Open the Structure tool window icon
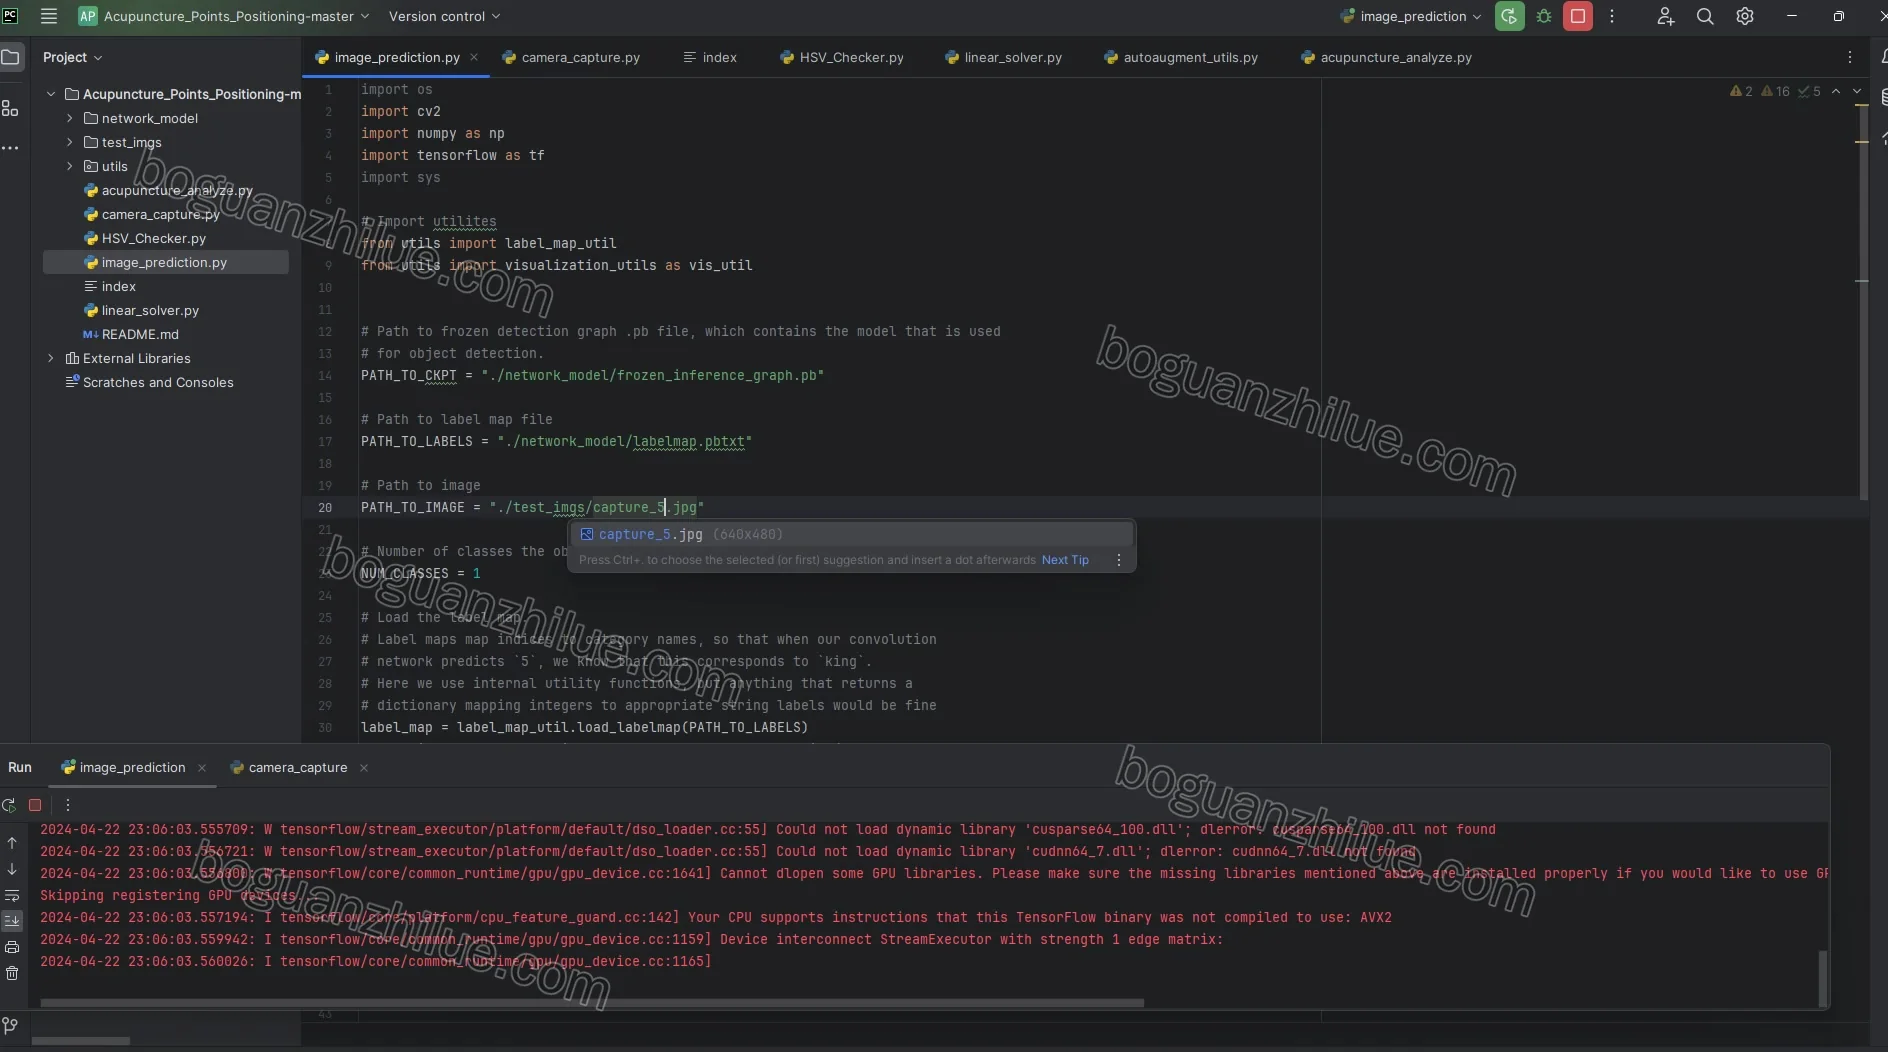The height and width of the screenshot is (1052, 1888). pyautogui.click(x=11, y=108)
